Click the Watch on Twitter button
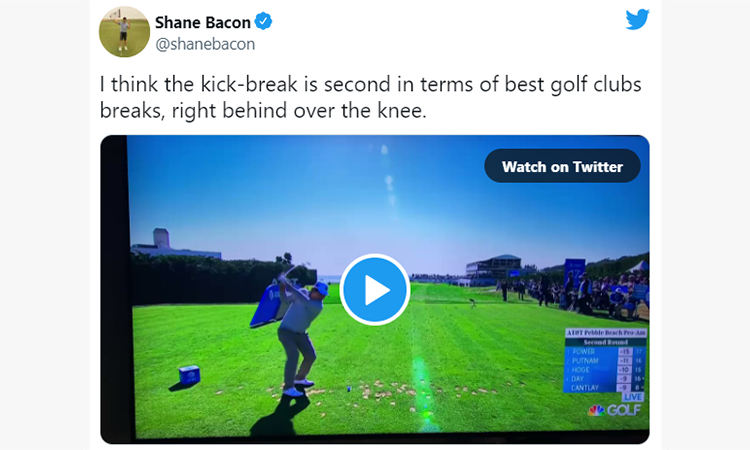Viewport: 750px width, 450px height. coord(562,166)
